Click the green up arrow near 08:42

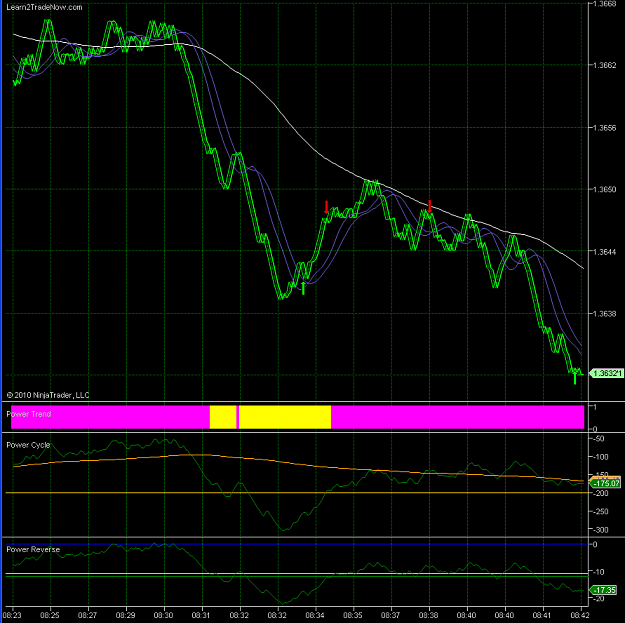tap(575, 378)
